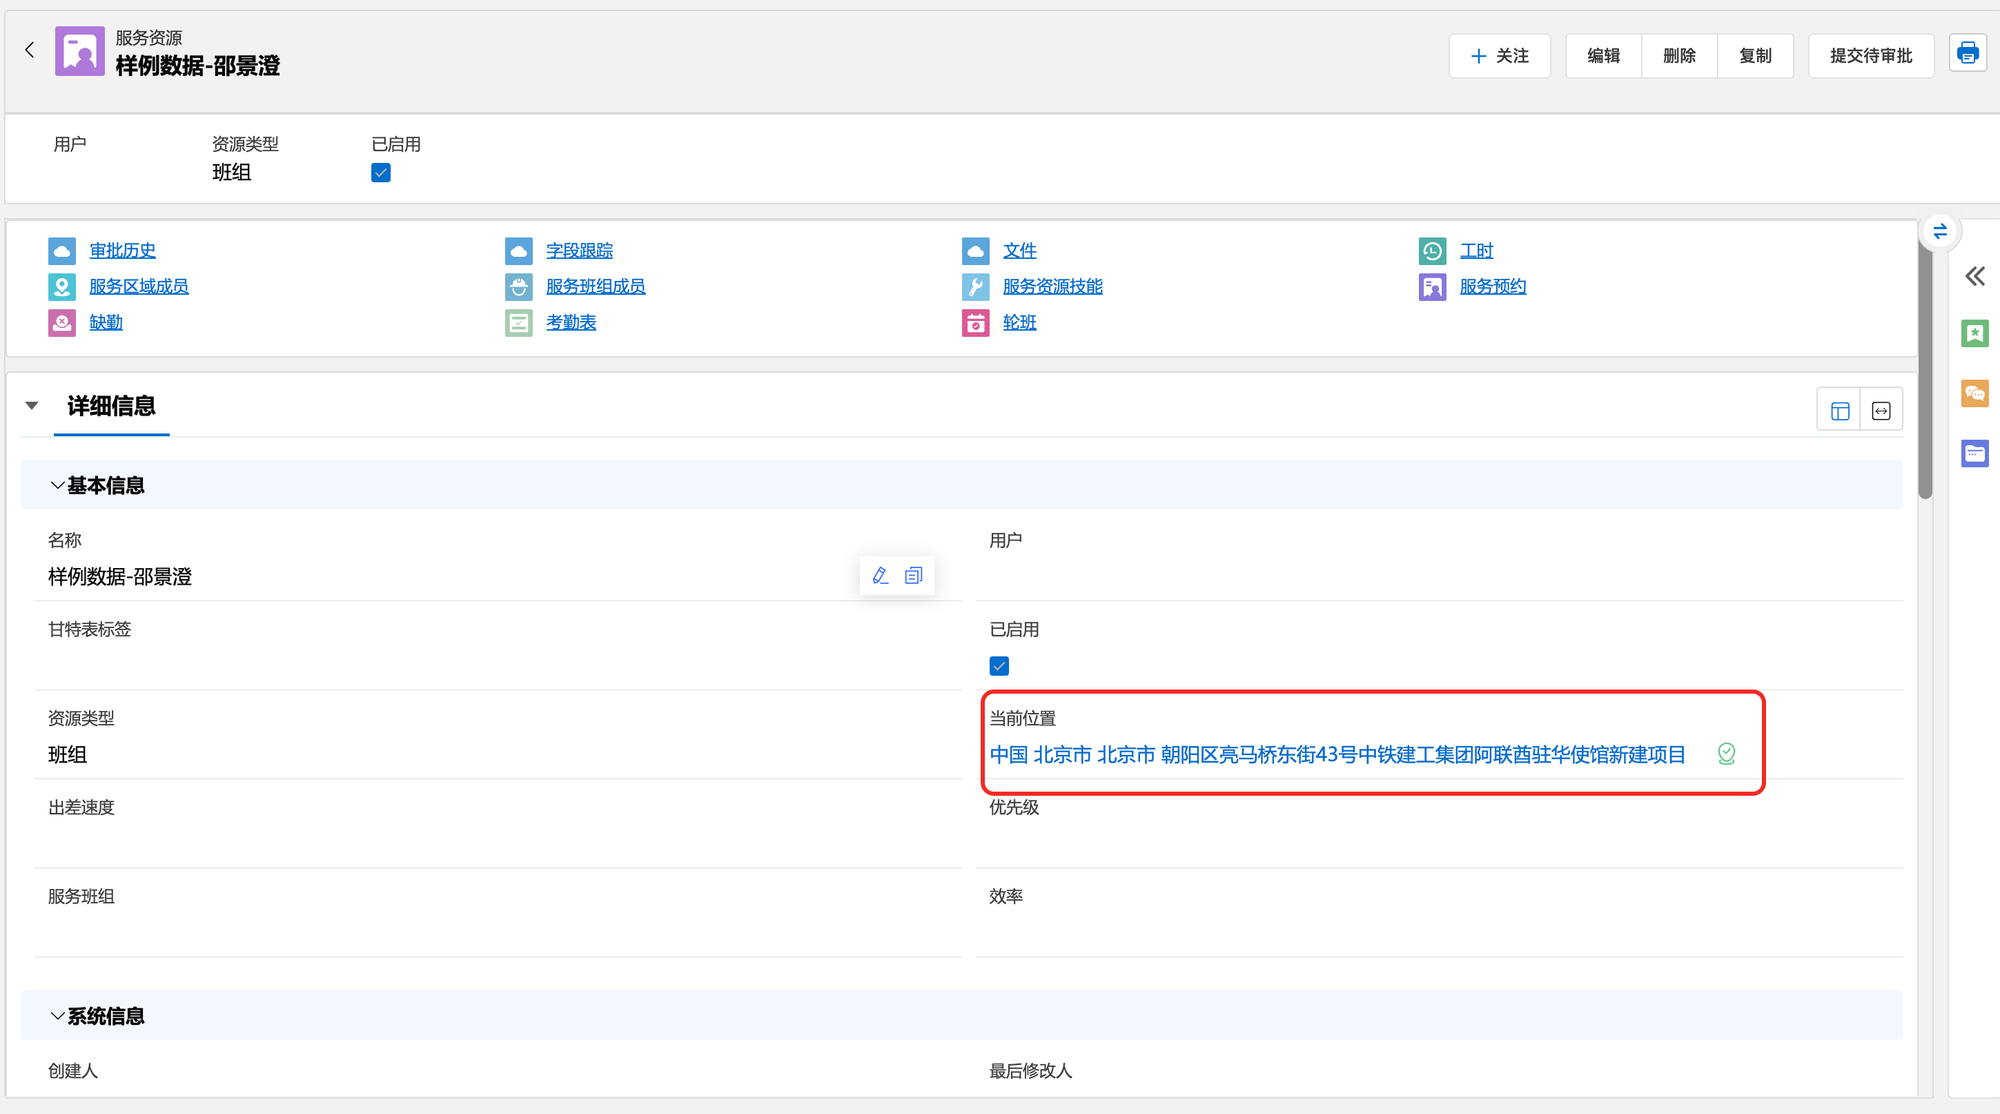Click the green location verified icon

coord(1726,754)
